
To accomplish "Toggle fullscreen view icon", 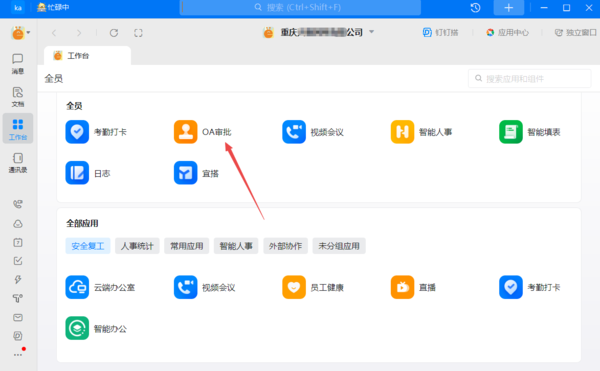I will point(138,33).
